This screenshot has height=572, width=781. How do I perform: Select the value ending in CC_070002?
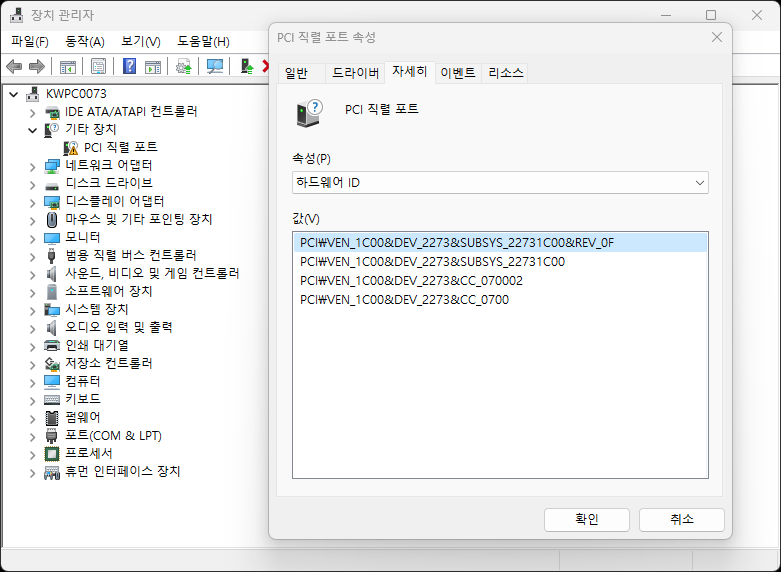[500, 281]
